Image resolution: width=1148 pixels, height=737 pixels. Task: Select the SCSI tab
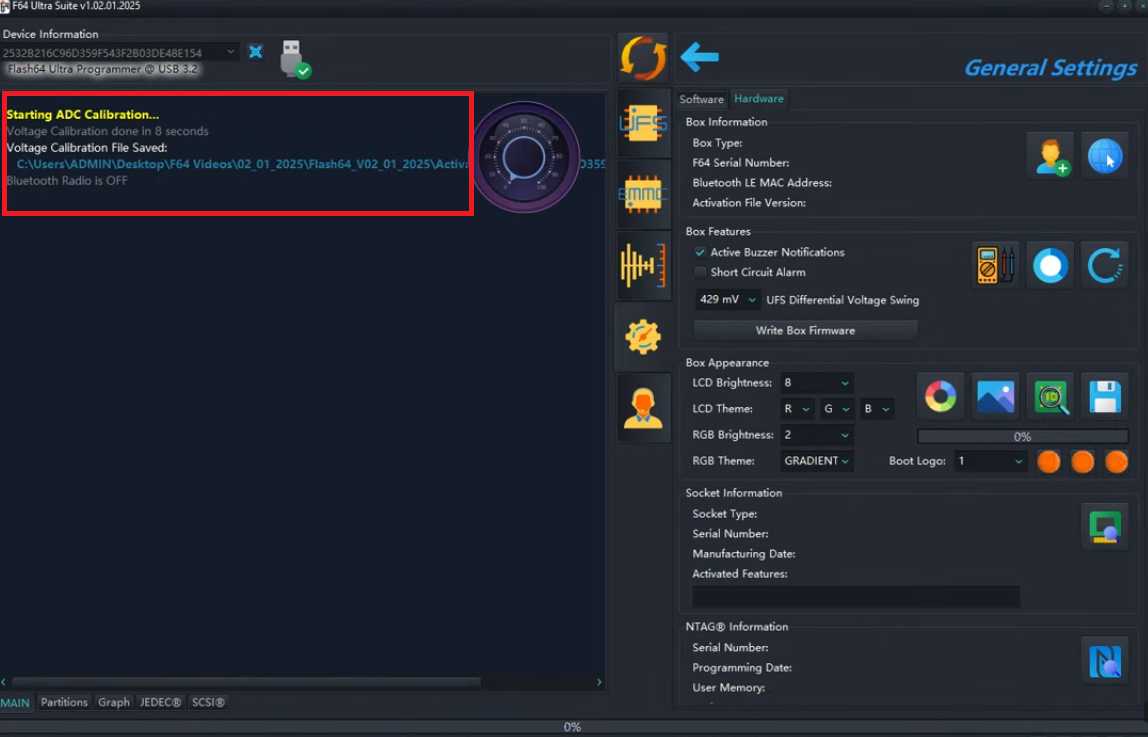pos(208,703)
